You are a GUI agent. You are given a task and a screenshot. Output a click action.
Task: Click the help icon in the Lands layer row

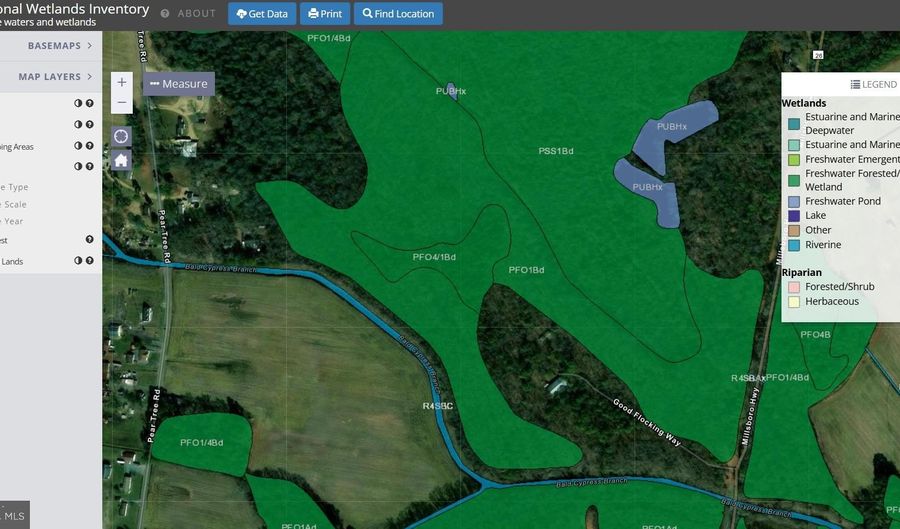[x=90, y=261]
